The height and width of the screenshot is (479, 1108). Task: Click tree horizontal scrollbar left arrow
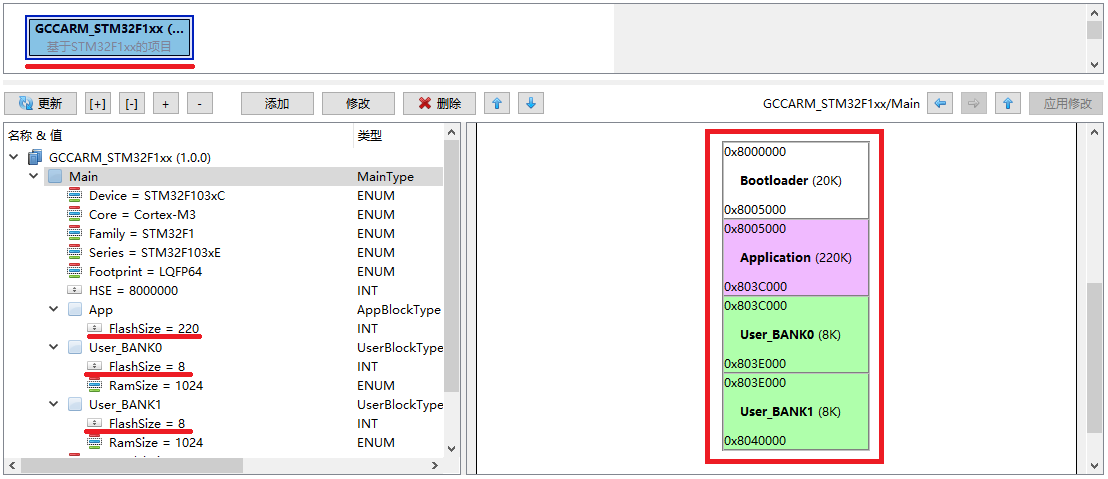coord(12,466)
